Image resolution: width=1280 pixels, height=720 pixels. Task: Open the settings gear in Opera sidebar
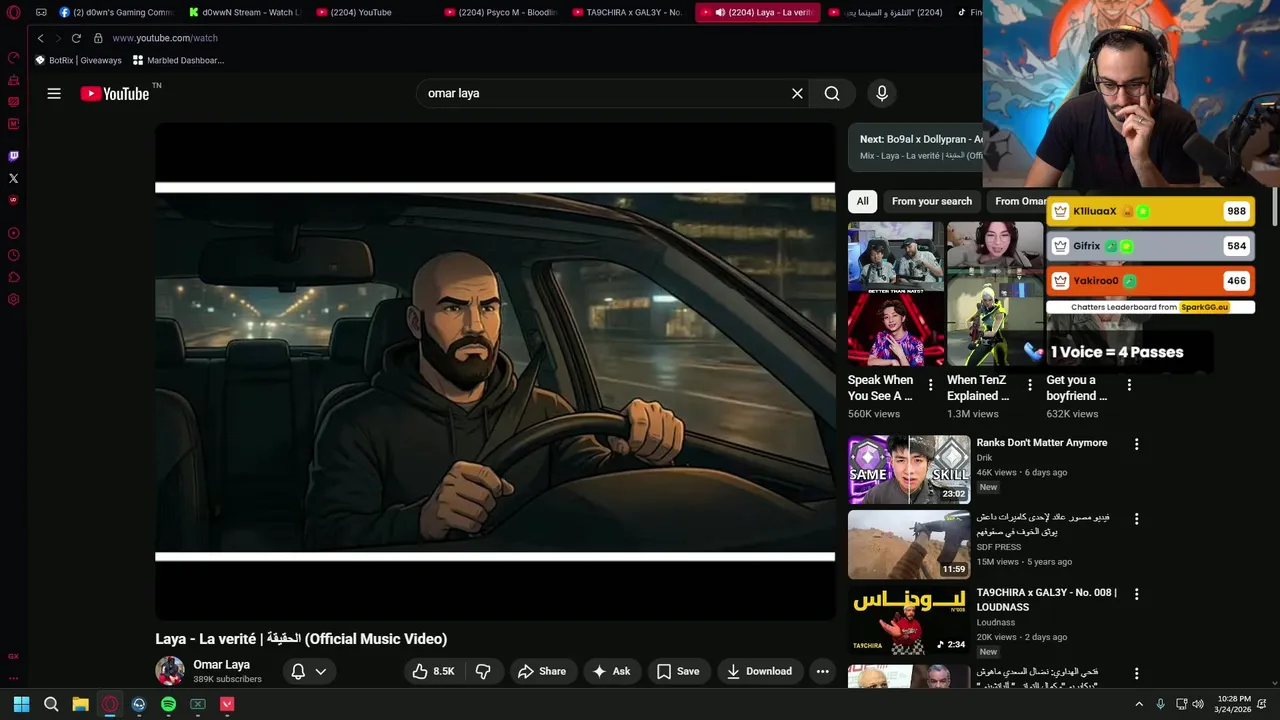click(x=13, y=299)
